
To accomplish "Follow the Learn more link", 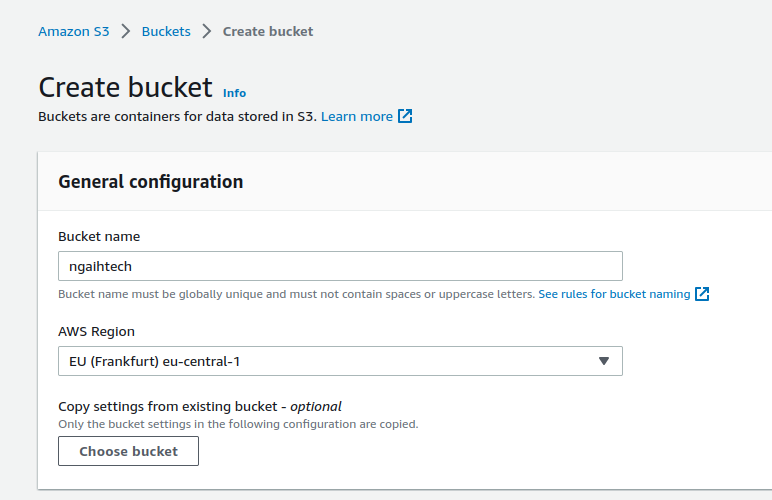I will (357, 117).
